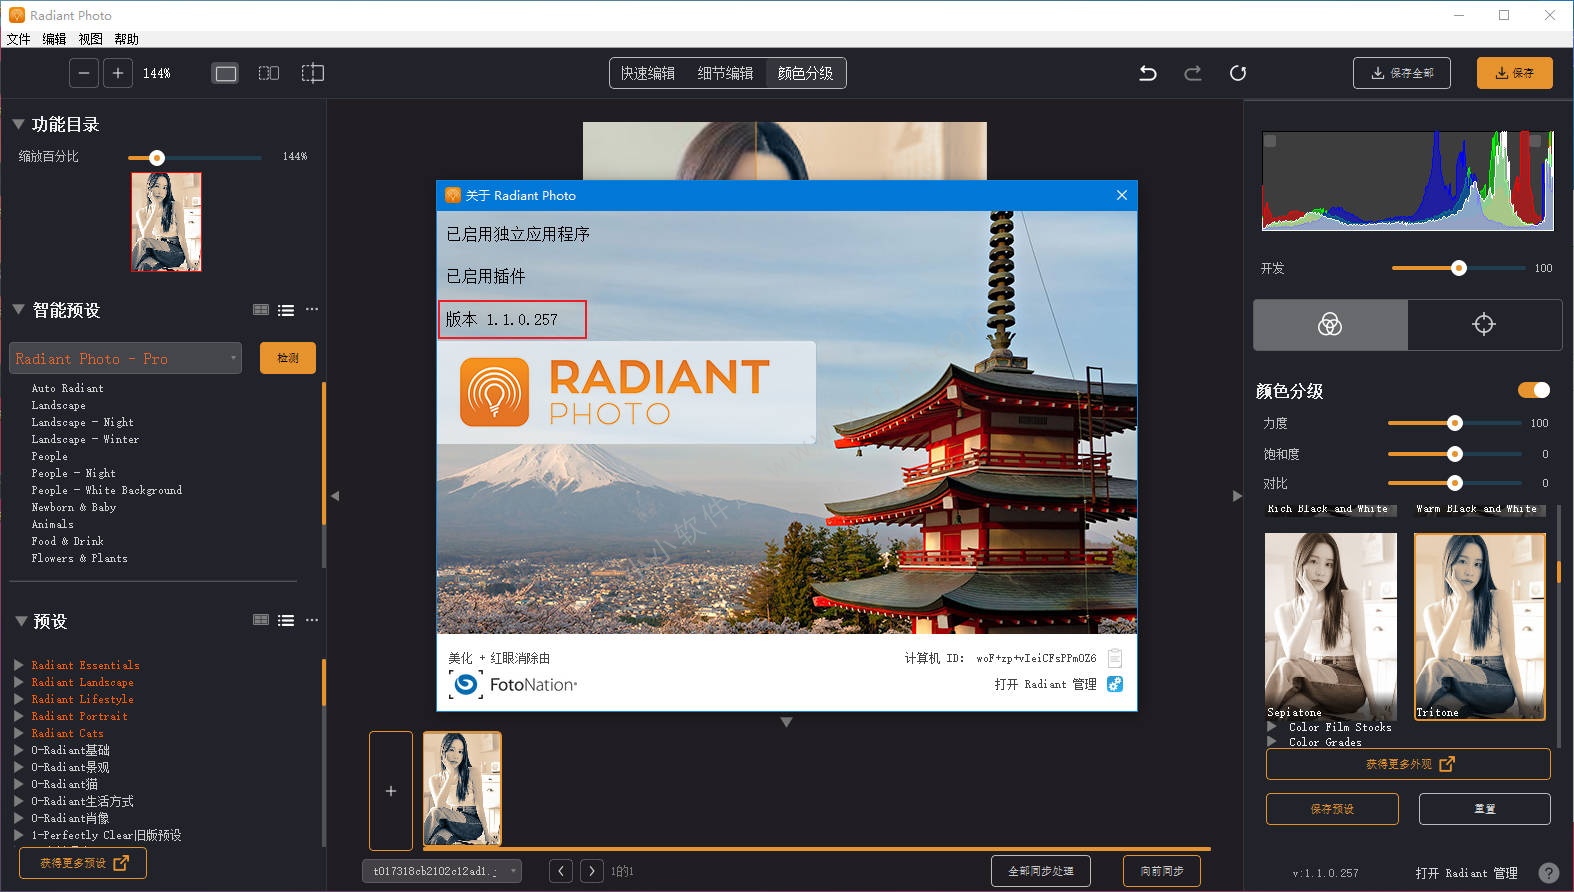The width and height of the screenshot is (1574, 892).
Task: Add image with plus tile
Action: pos(391,791)
